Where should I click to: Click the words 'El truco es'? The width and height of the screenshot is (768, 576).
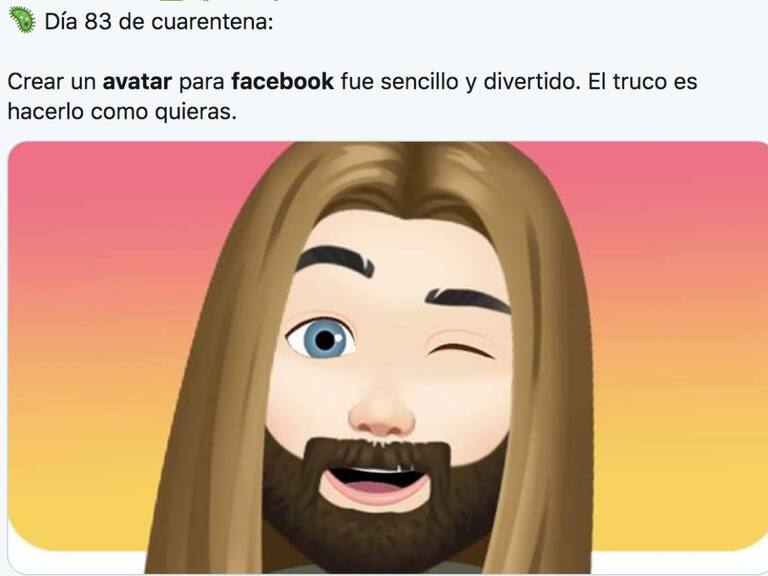point(642,81)
